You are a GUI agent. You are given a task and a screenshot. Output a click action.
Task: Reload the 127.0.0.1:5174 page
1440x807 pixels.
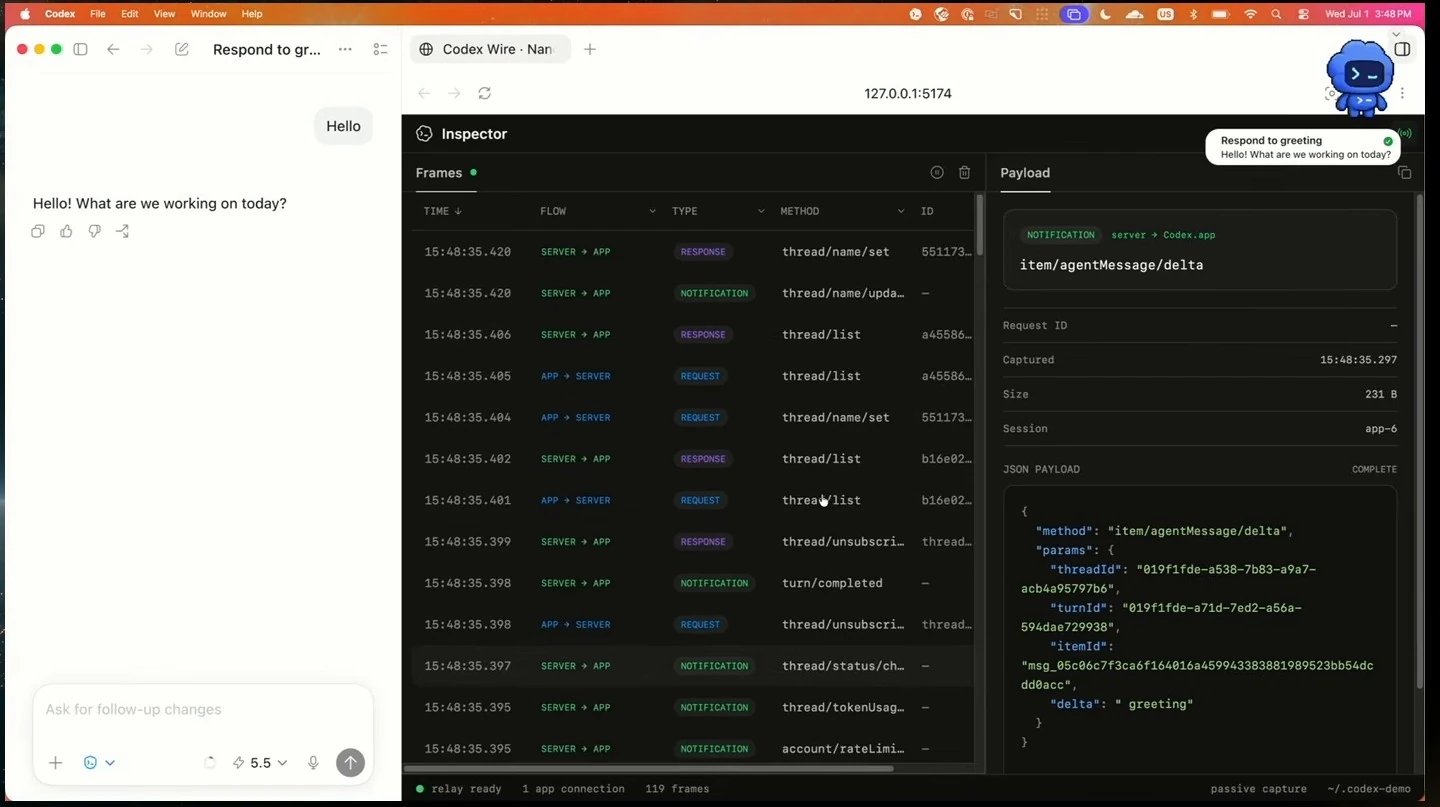tap(485, 93)
